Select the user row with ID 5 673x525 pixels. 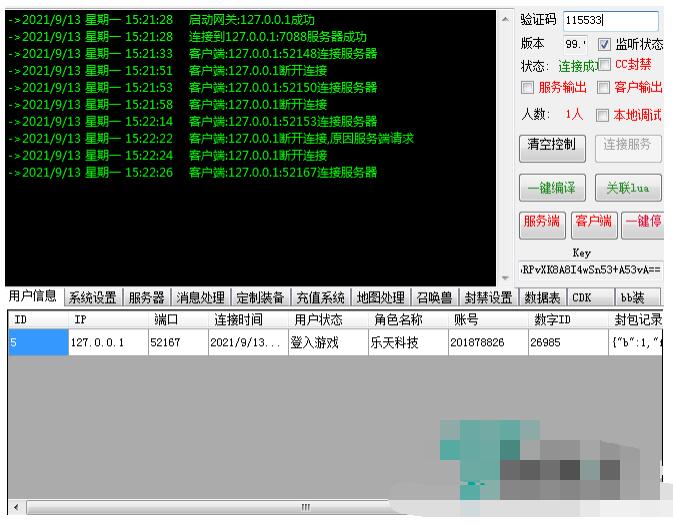(200, 343)
